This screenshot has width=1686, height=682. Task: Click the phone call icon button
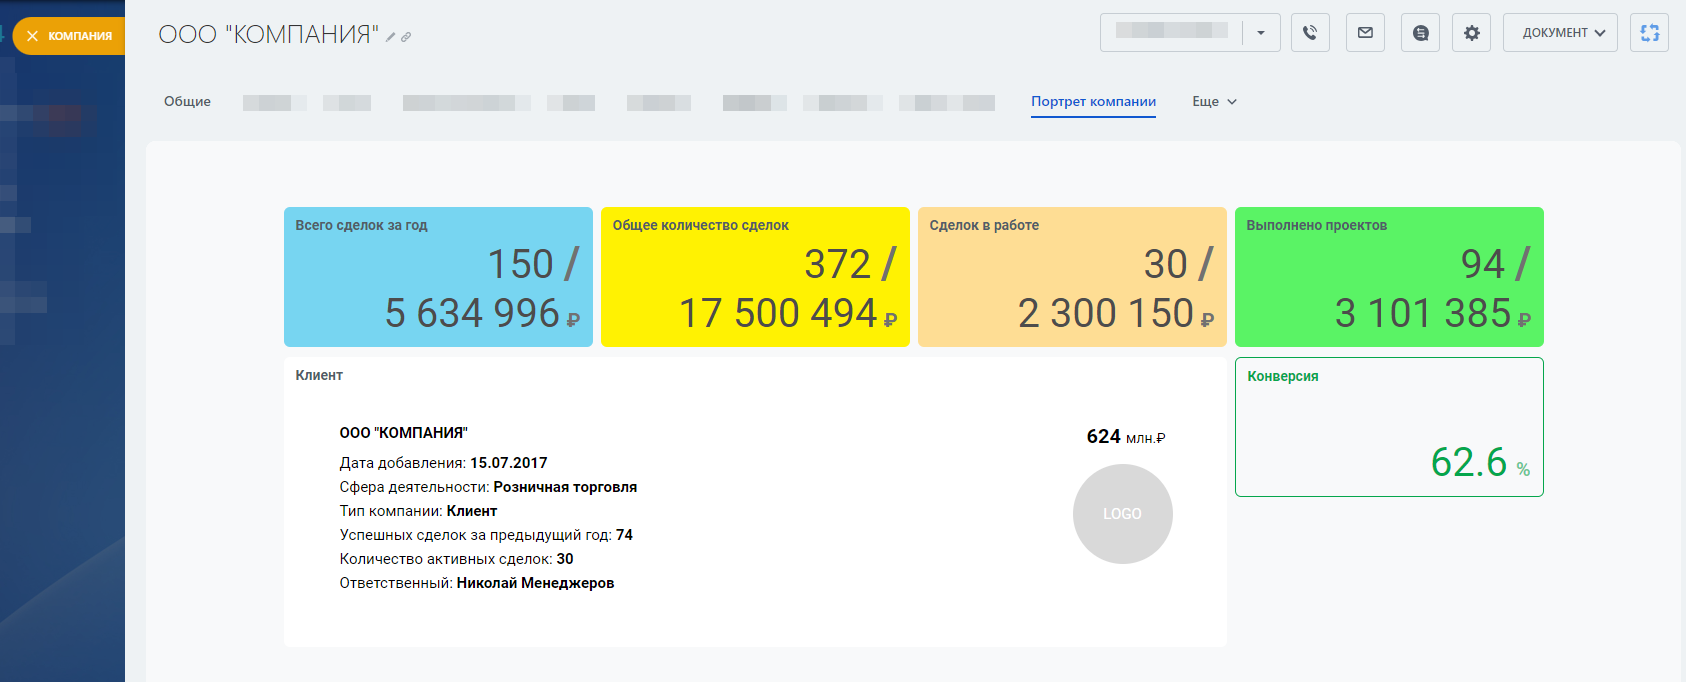(1310, 33)
